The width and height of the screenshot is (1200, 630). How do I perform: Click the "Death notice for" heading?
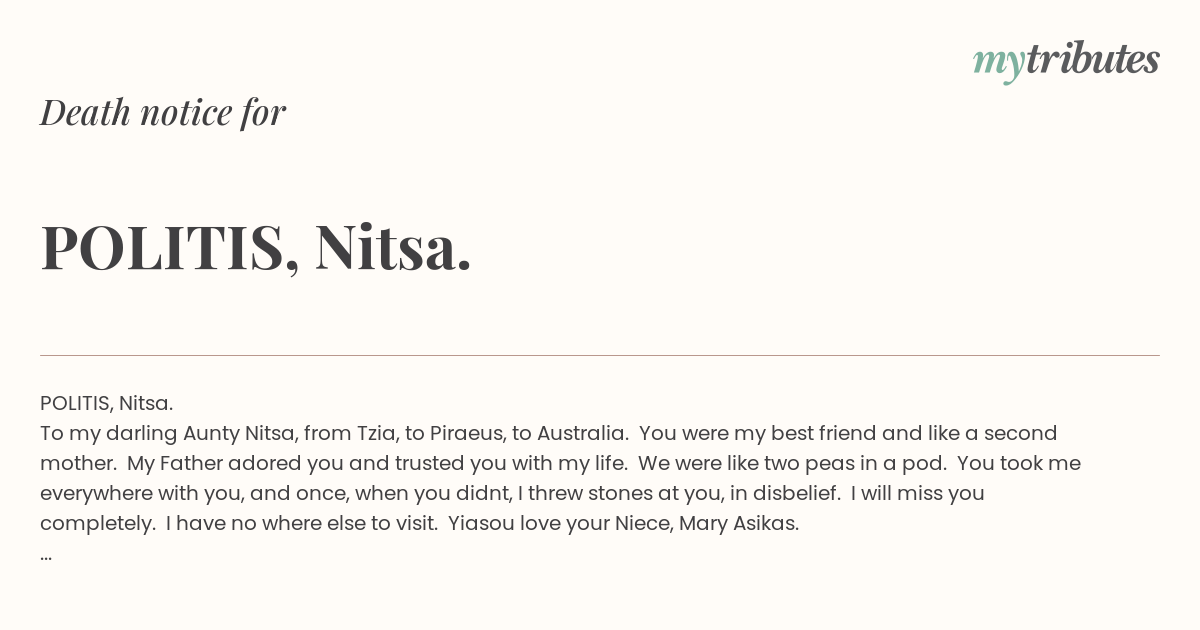point(163,112)
